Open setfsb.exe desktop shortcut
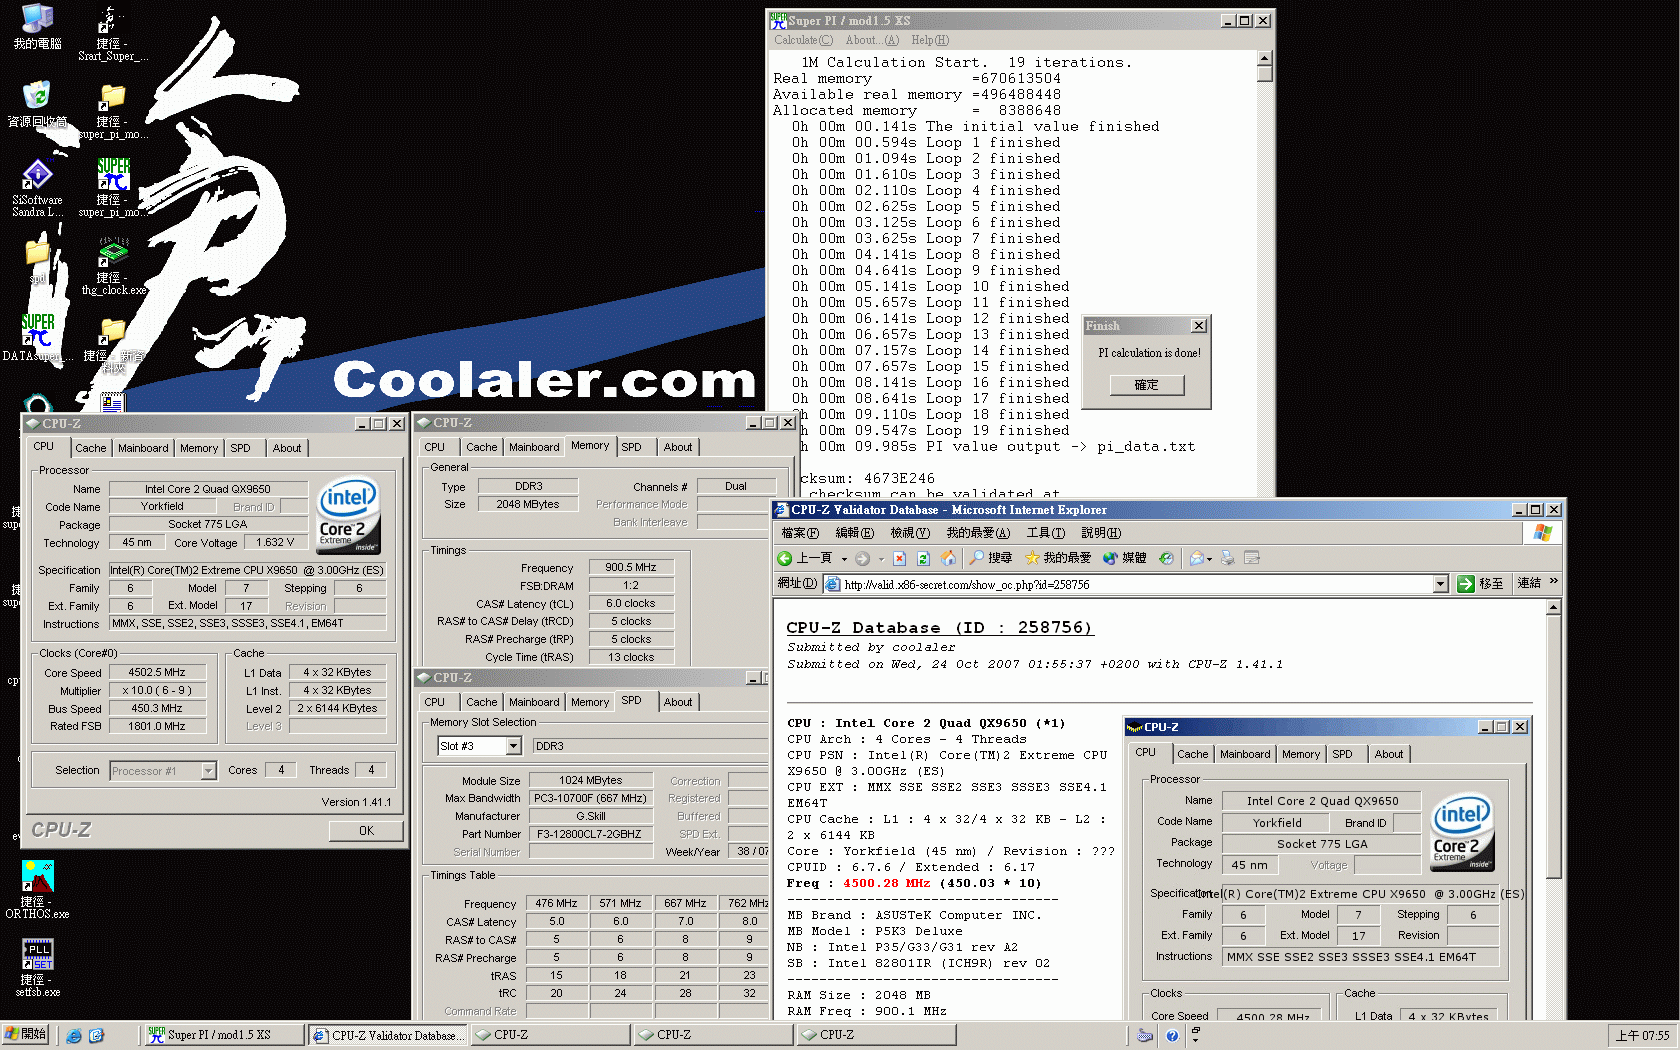The image size is (1680, 1050). (37, 968)
